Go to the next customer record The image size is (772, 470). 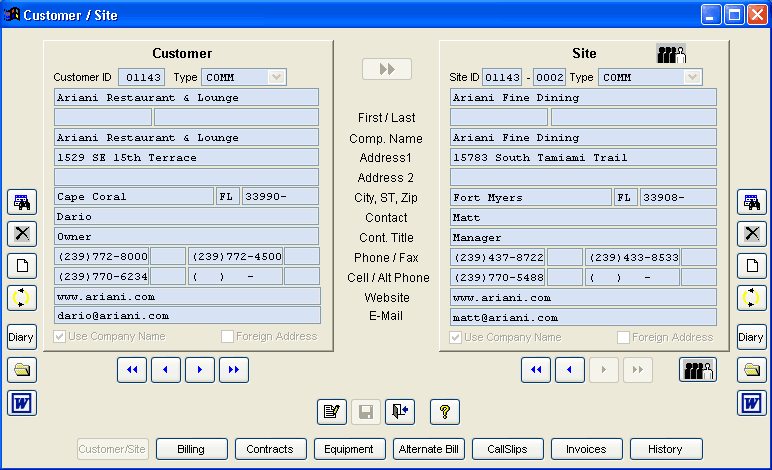coord(199,370)
